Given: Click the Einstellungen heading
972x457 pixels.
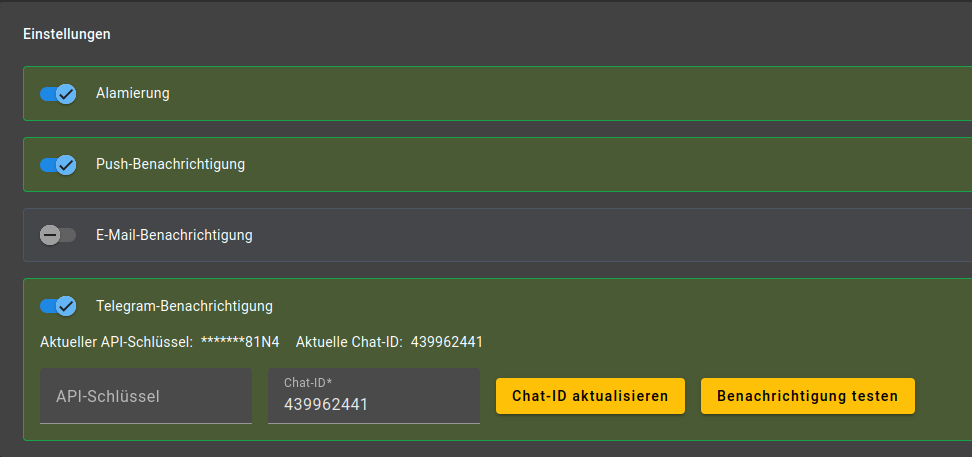Looking at the screenshot, I should coord(67,34).
